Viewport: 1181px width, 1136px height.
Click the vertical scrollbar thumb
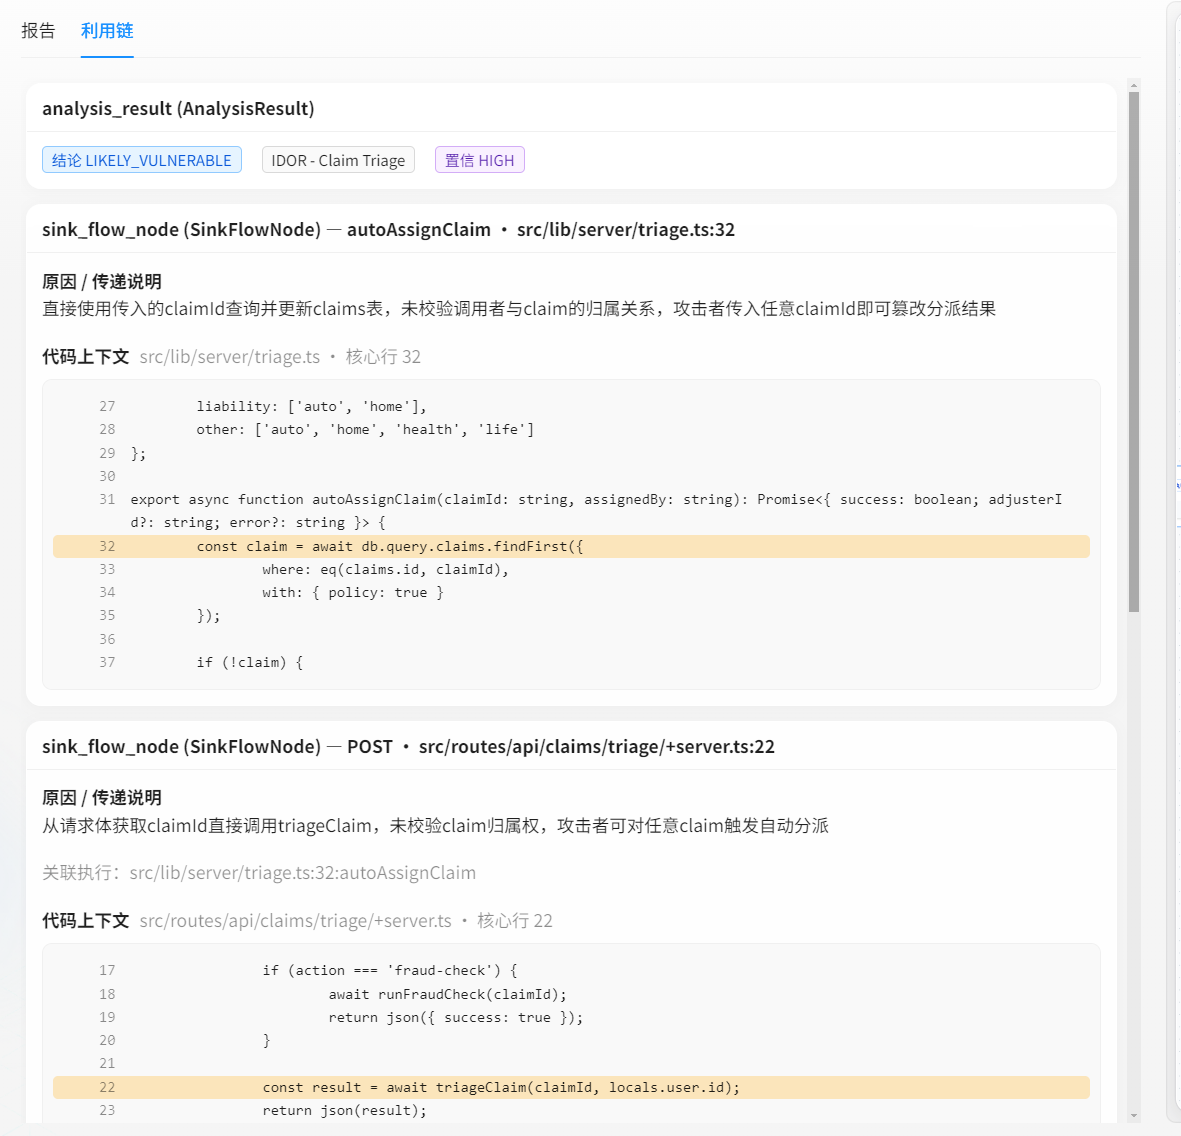click(x=1134, y=353)
